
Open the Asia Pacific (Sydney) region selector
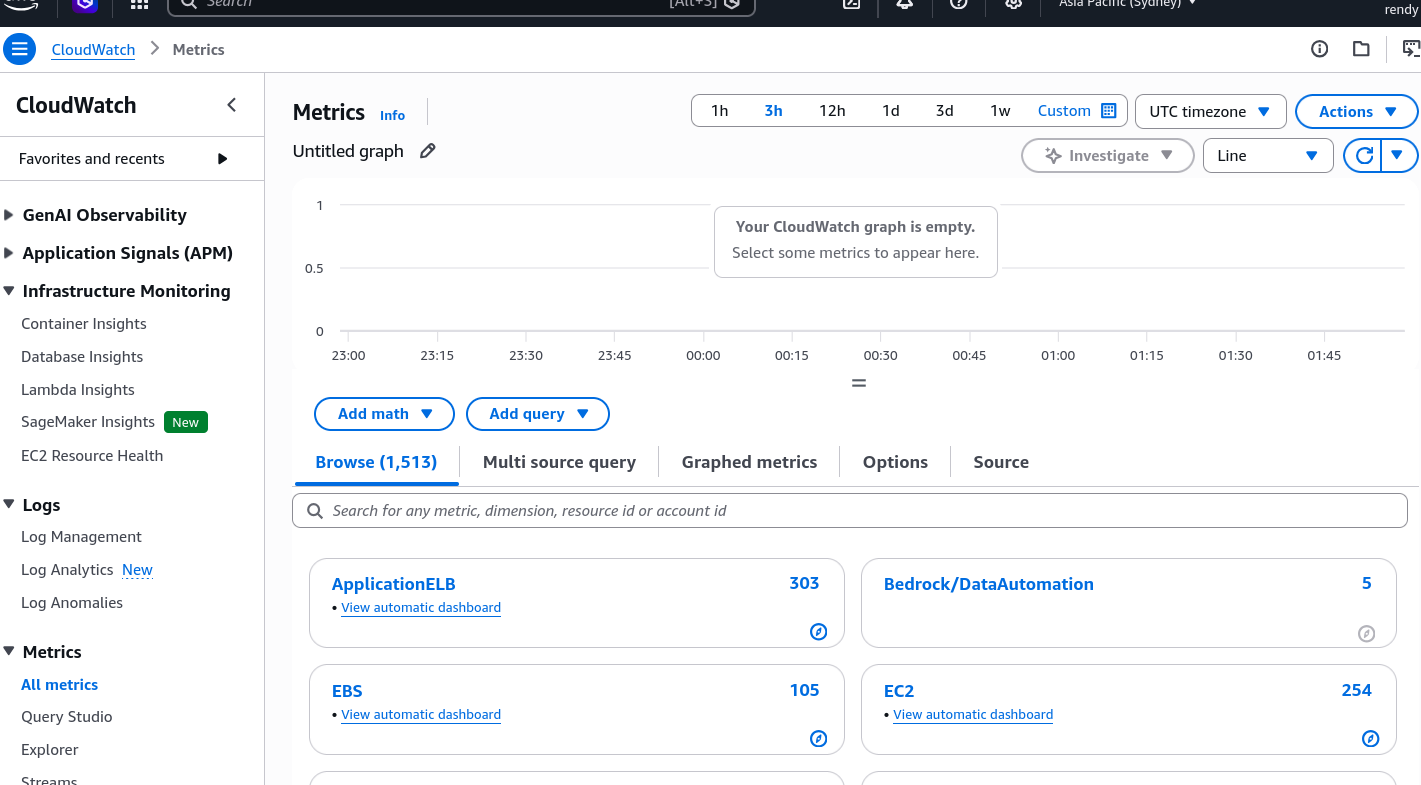[1127, 4]
